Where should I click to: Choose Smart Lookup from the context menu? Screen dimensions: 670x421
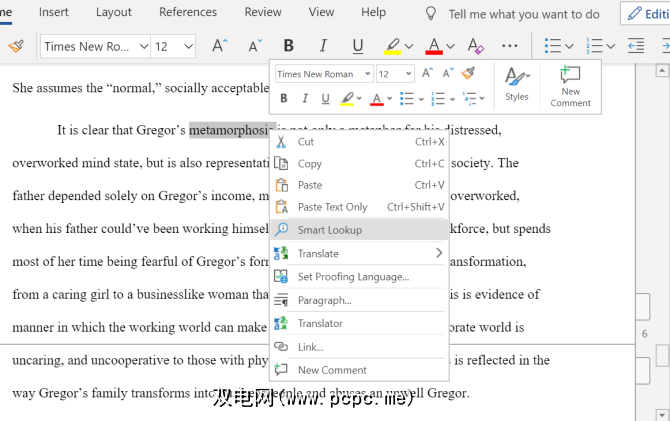[330, 230]
